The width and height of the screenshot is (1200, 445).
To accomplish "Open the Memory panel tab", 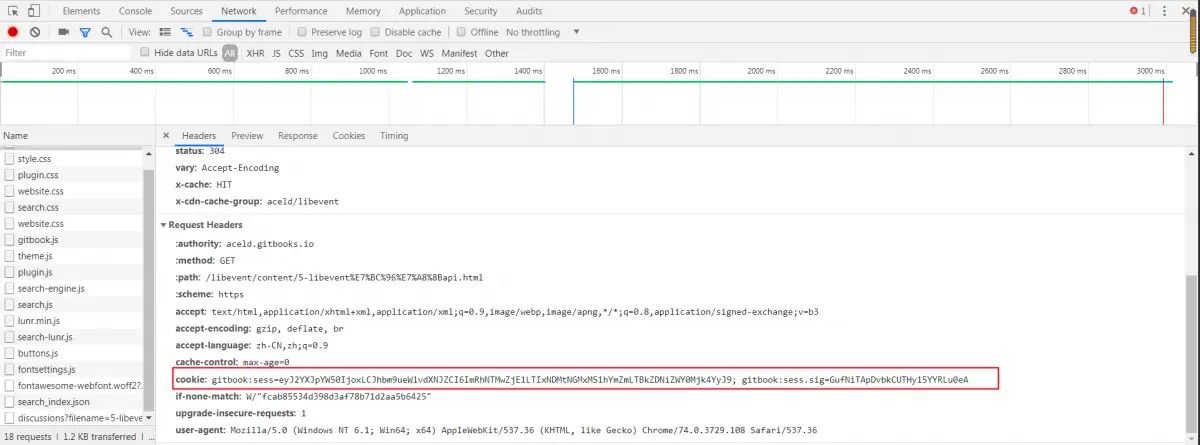I will tap(363, 11).
